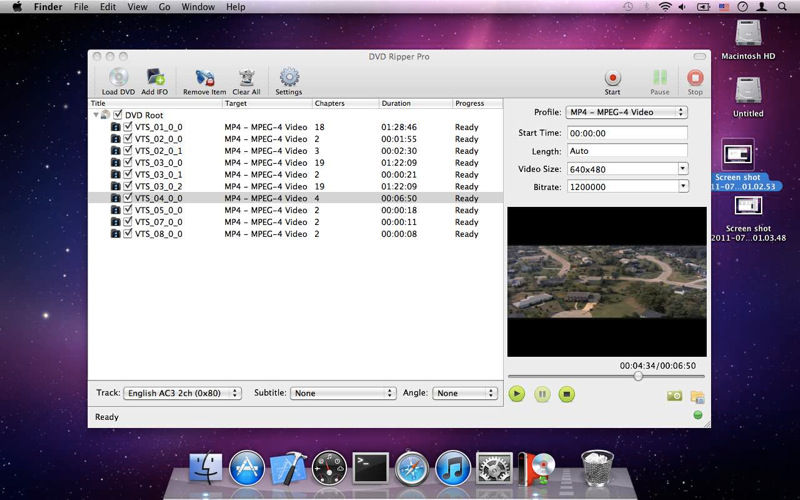Click the Remove Item toolbar icon
This screenshot has height=500, width=800.
click(x=205, y=78)
